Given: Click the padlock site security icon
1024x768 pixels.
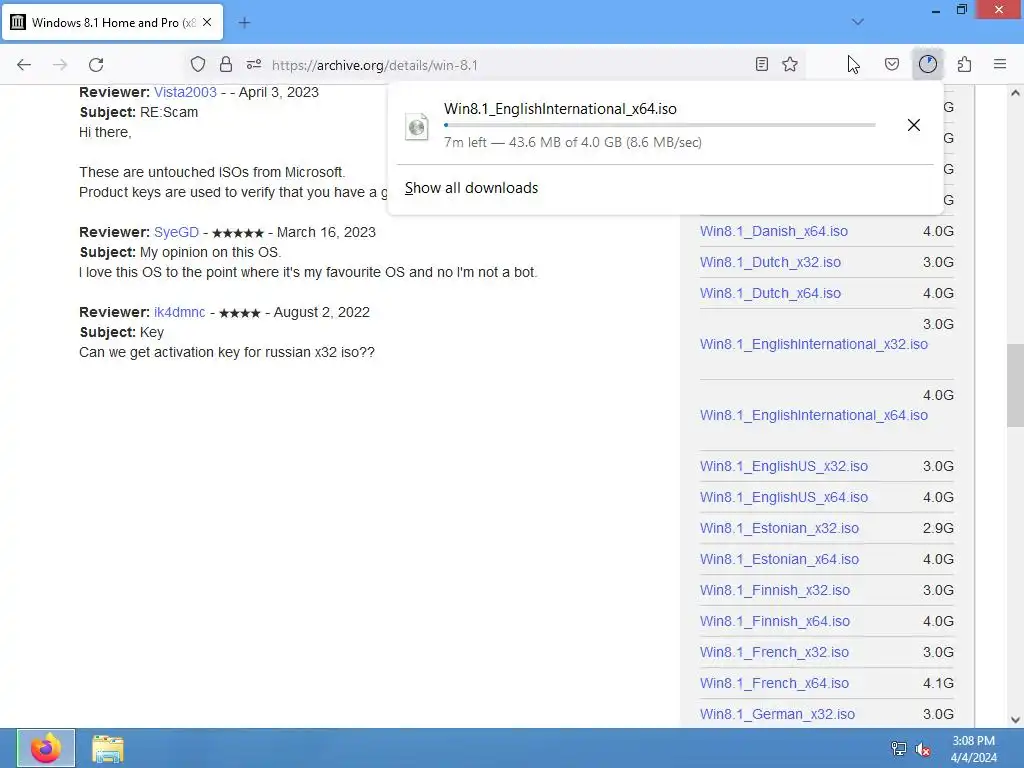Looking at the screenshot, I should (x=226, y=65).
